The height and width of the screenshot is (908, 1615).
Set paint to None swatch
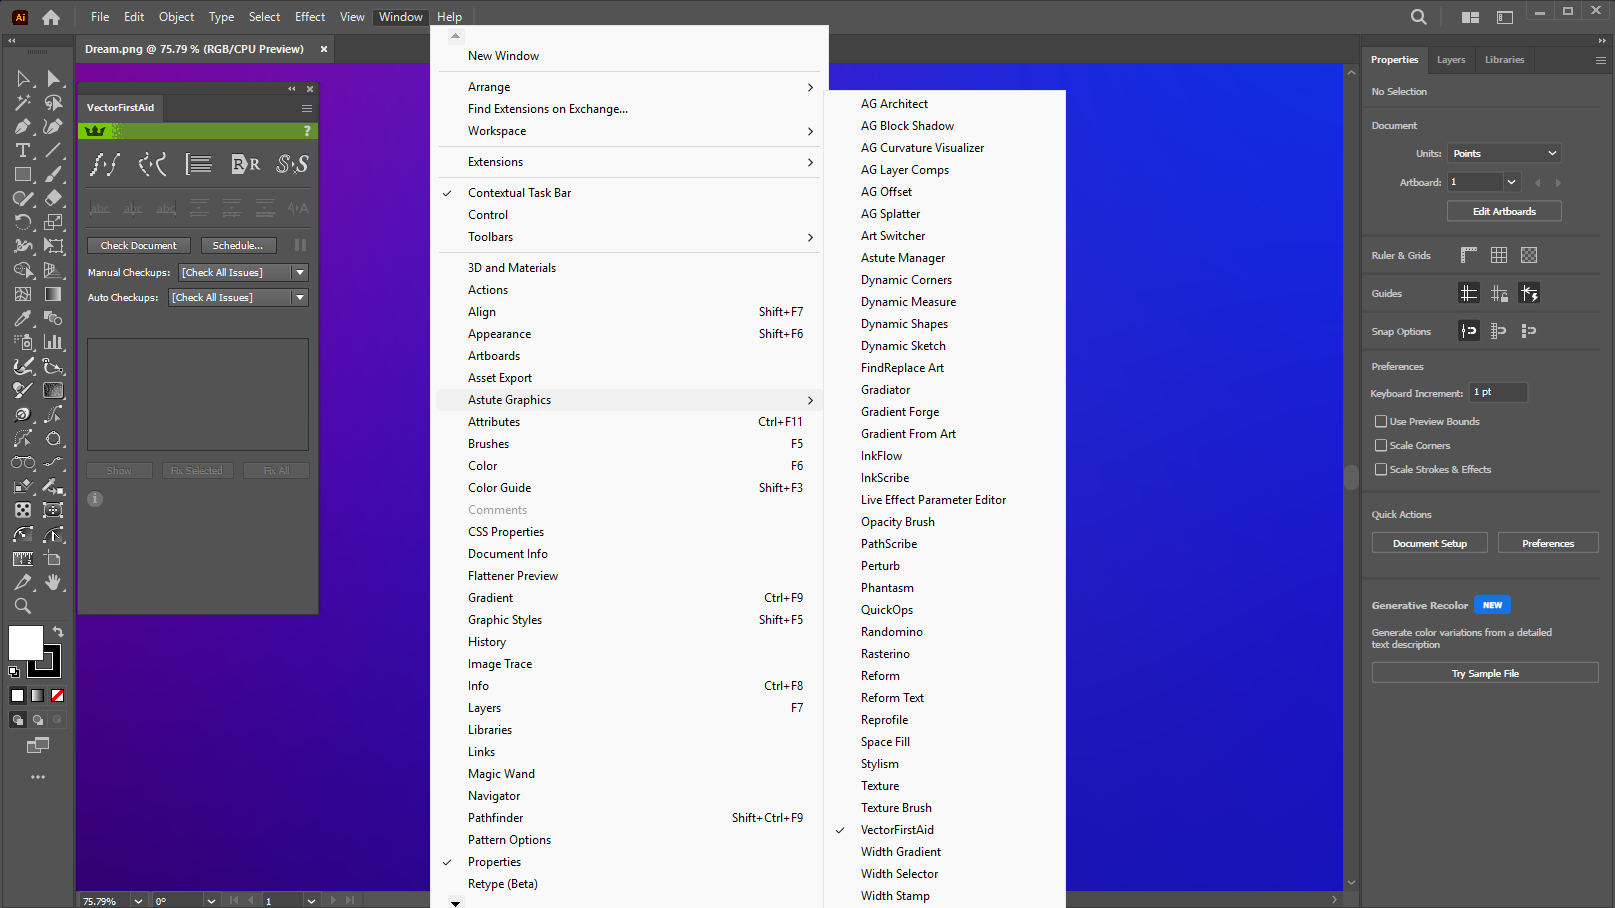57,696
